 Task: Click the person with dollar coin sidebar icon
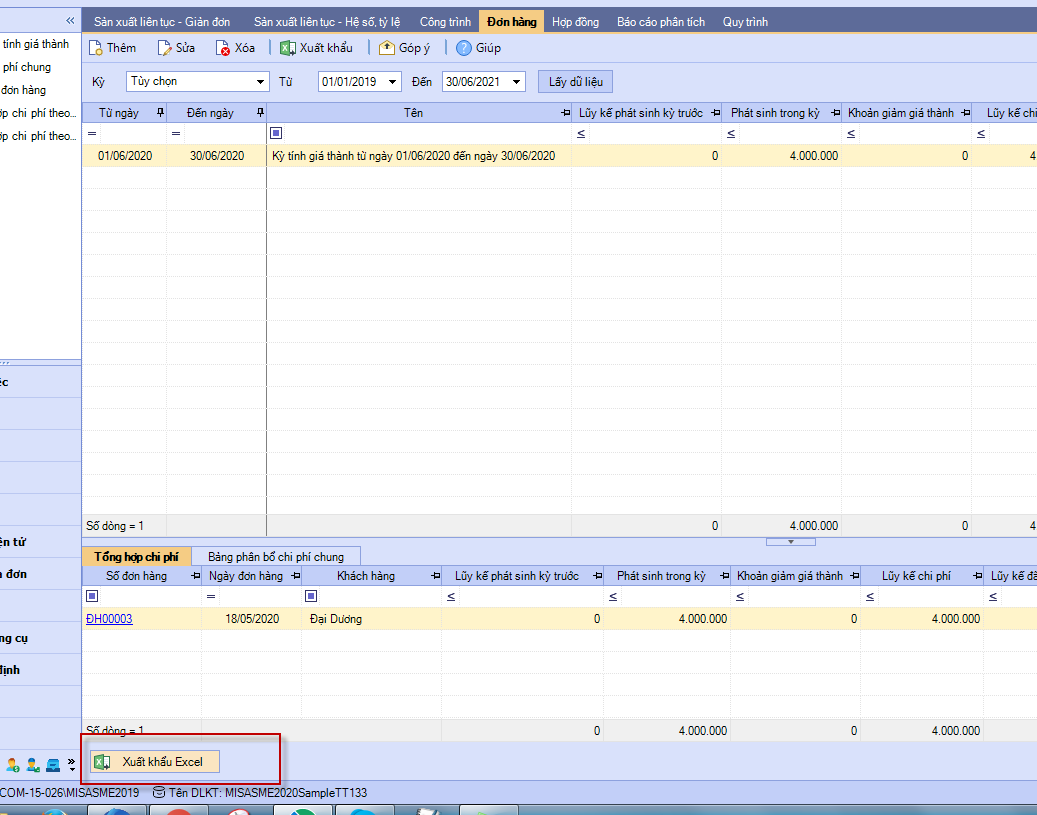pyautogui.click(x=13, y=765)
